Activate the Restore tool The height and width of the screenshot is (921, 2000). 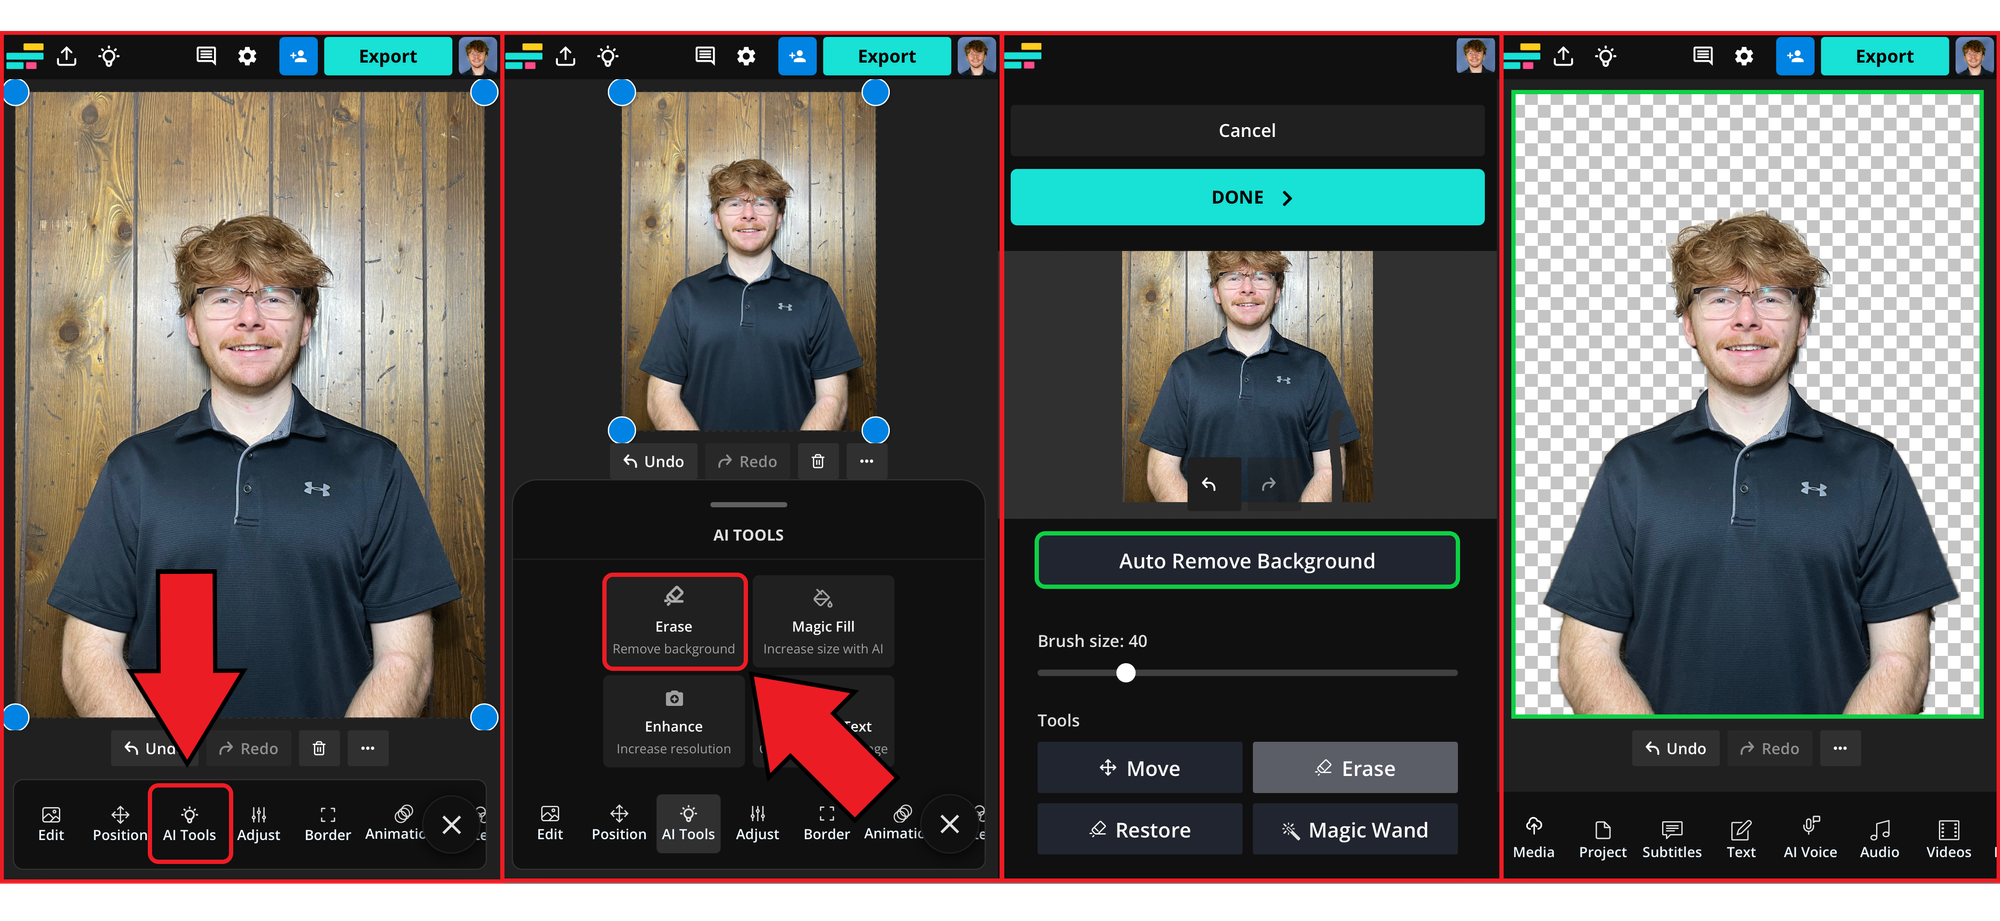point(1140,829)
